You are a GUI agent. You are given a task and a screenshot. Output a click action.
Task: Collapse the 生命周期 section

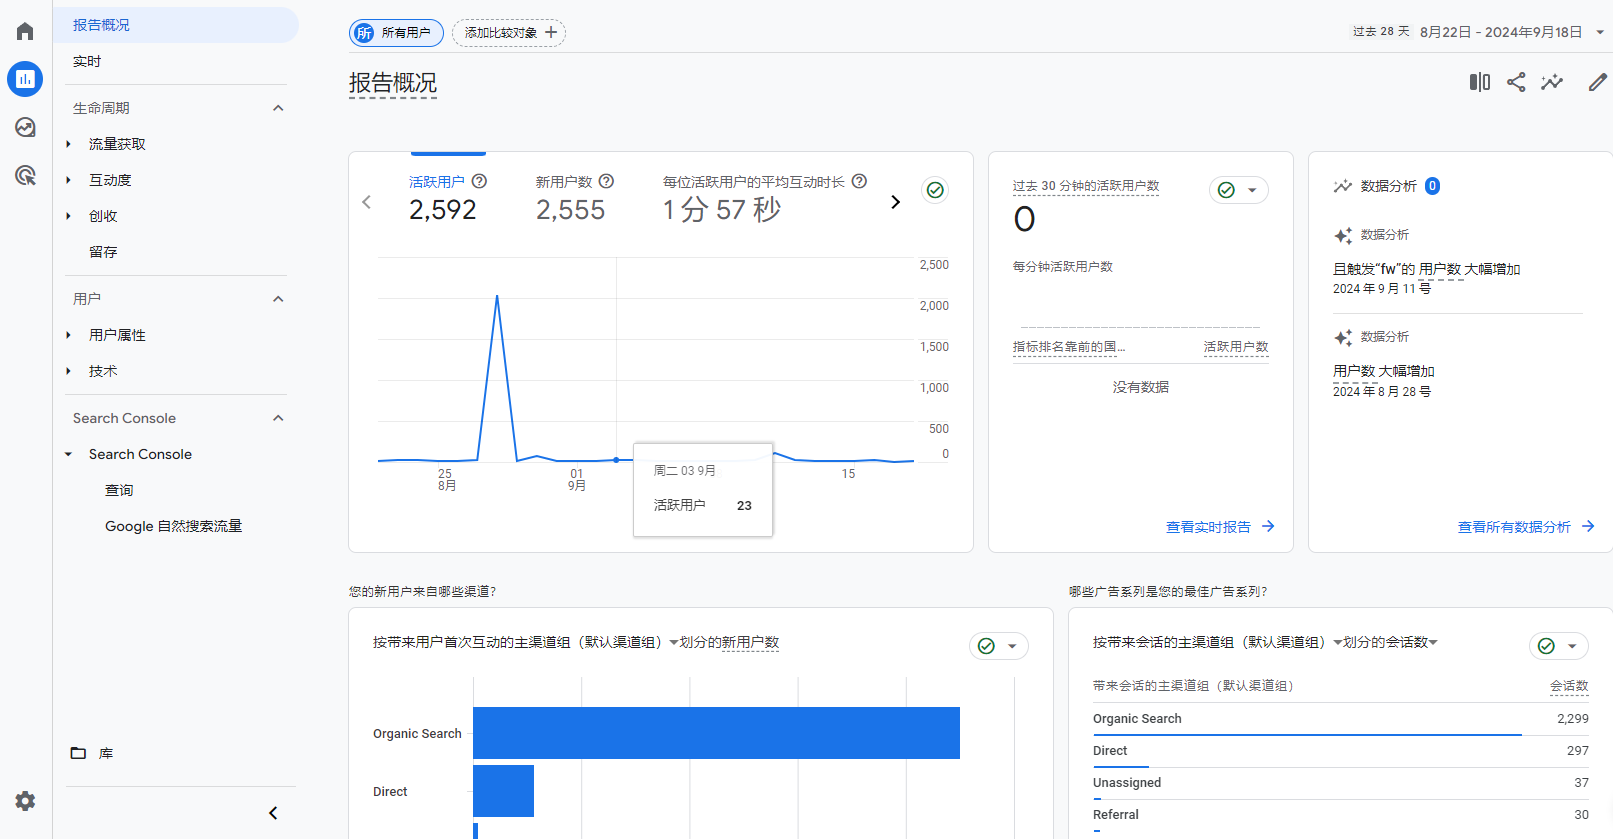[278, 108]
